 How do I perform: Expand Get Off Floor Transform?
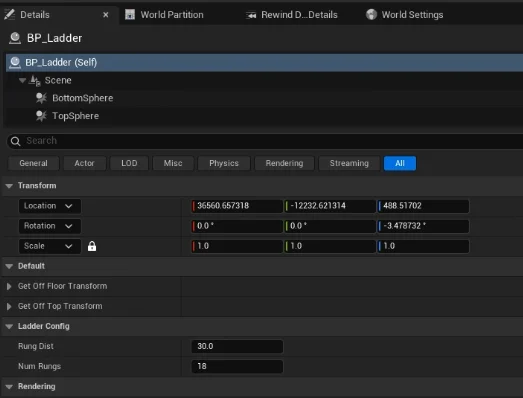[9, 286]
